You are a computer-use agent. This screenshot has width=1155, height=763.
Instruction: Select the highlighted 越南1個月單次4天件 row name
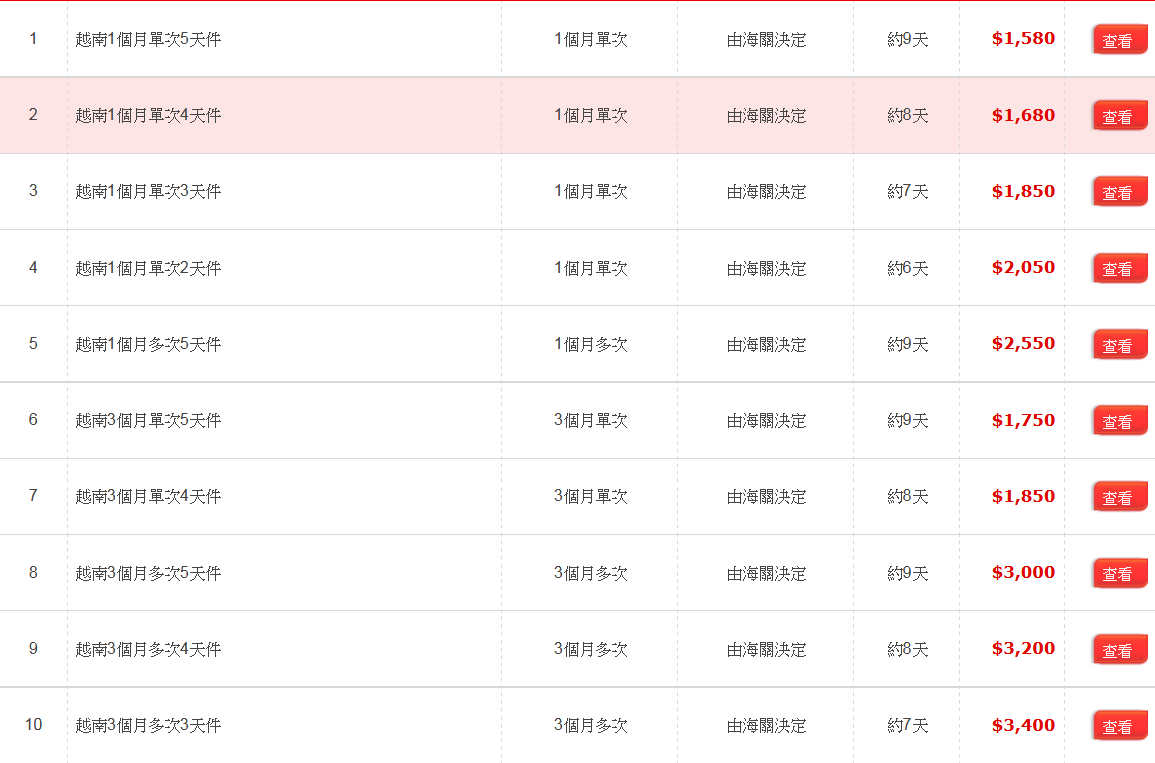click(x=148, y=115)
